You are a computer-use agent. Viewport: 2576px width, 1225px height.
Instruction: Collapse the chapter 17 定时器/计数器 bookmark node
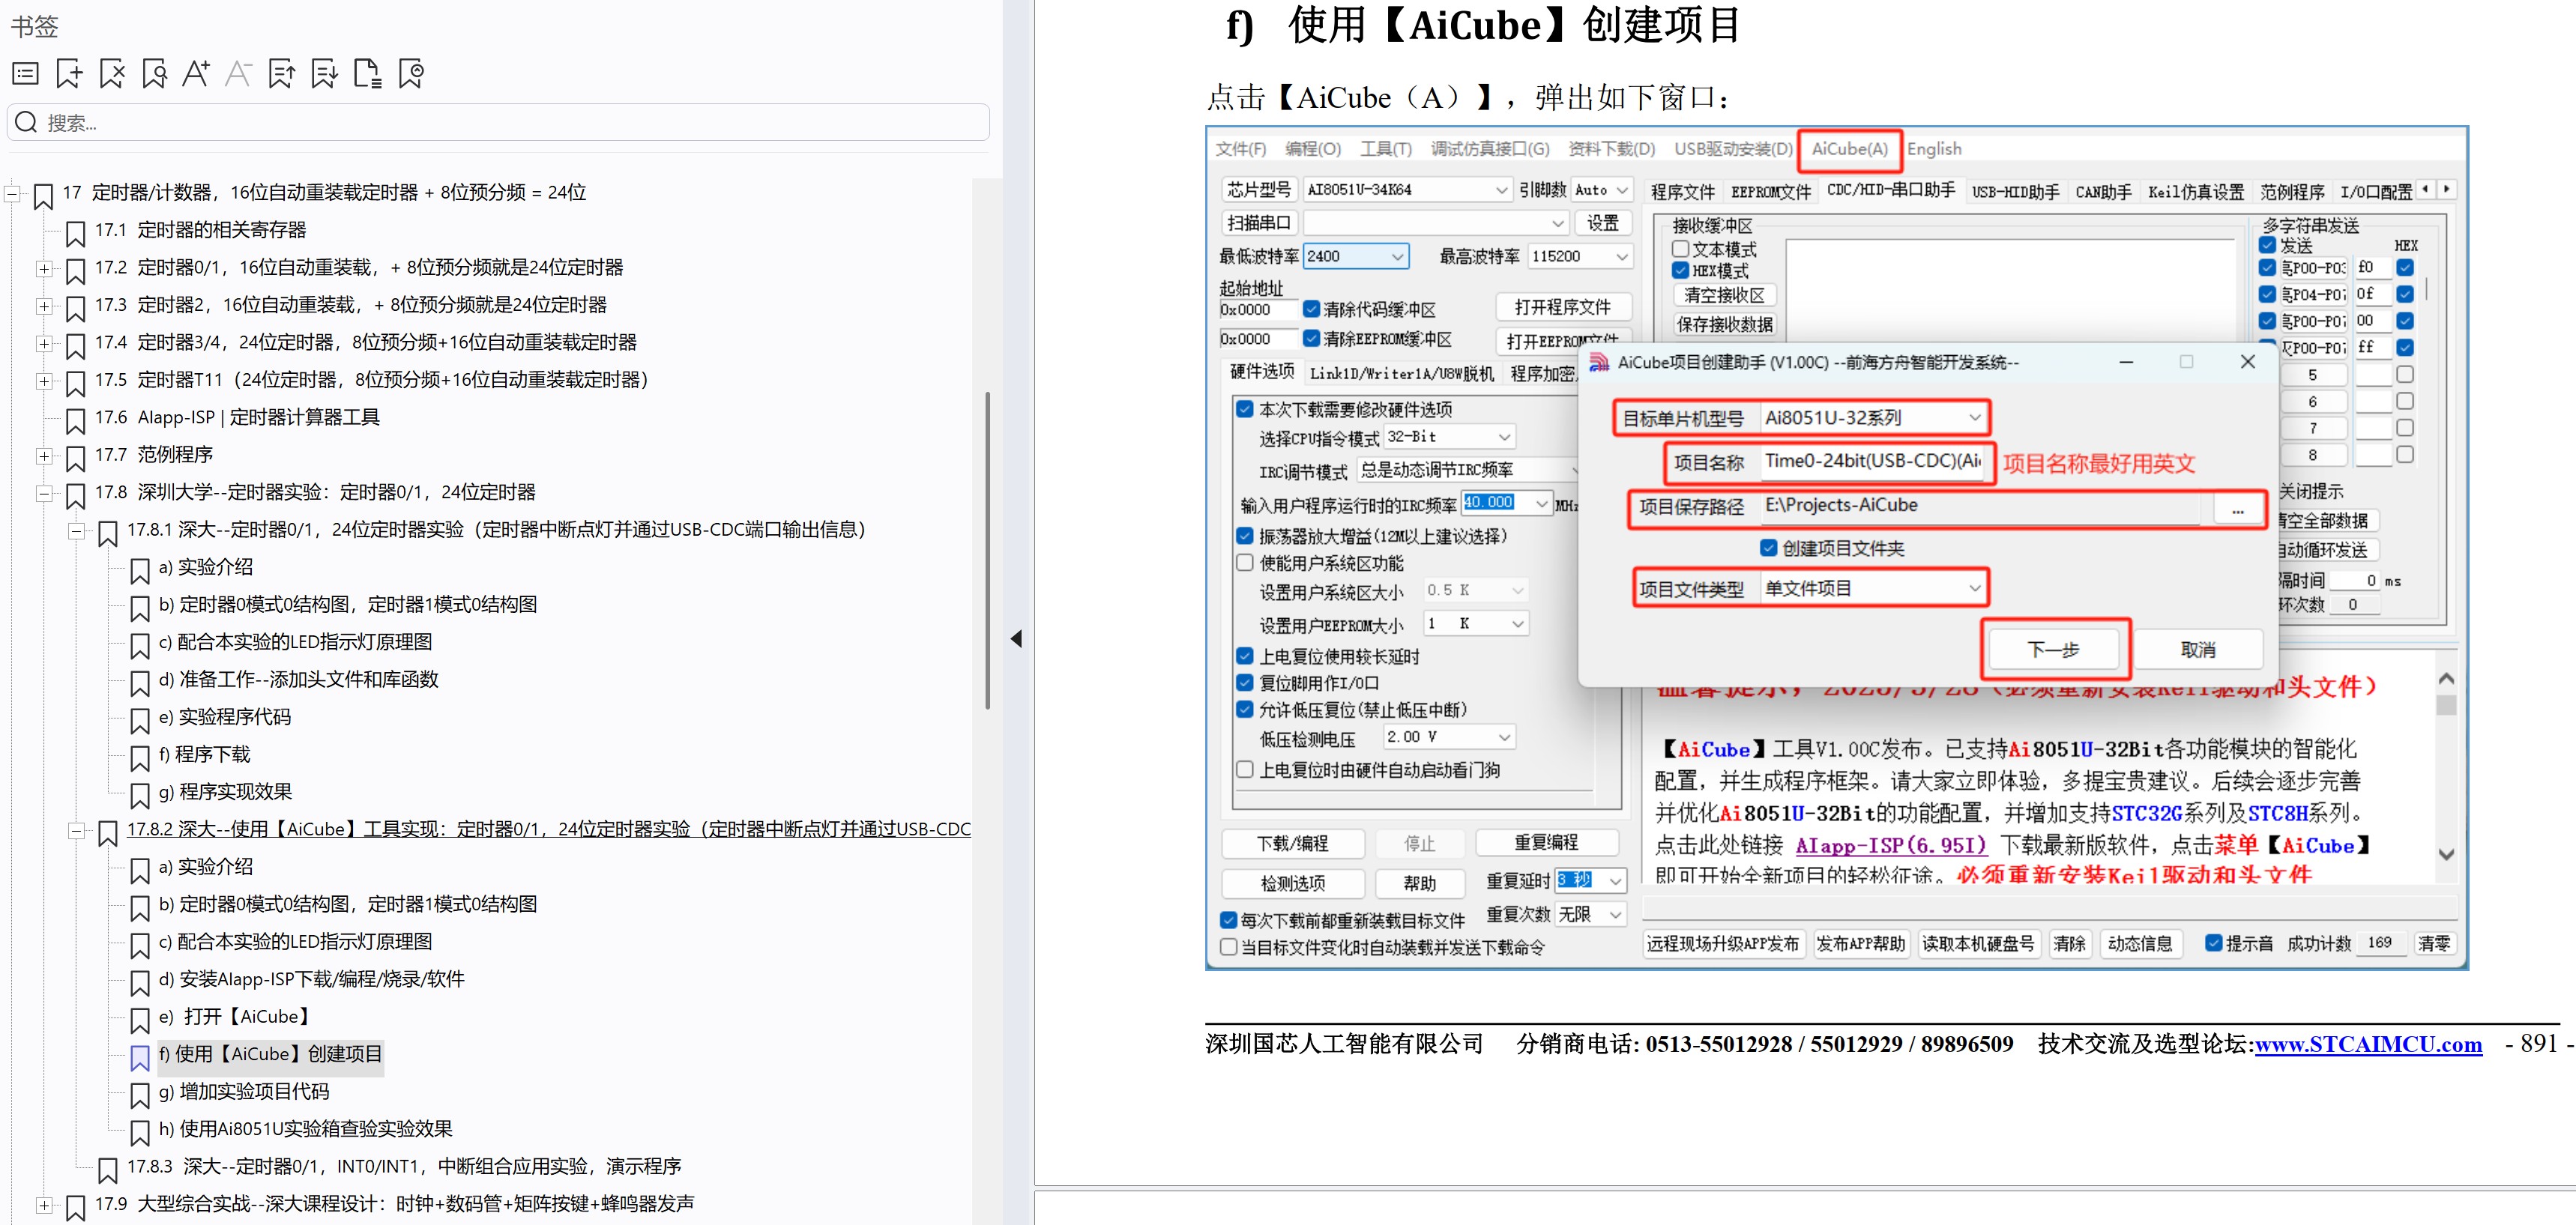12,193
